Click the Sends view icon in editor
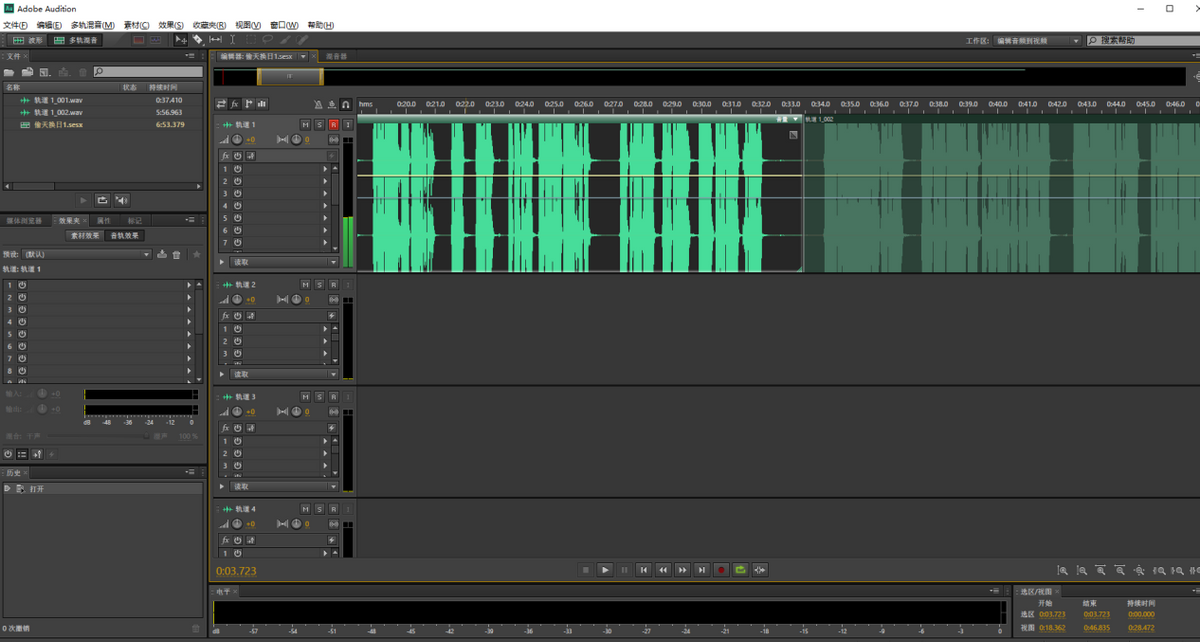 (248, 103)
